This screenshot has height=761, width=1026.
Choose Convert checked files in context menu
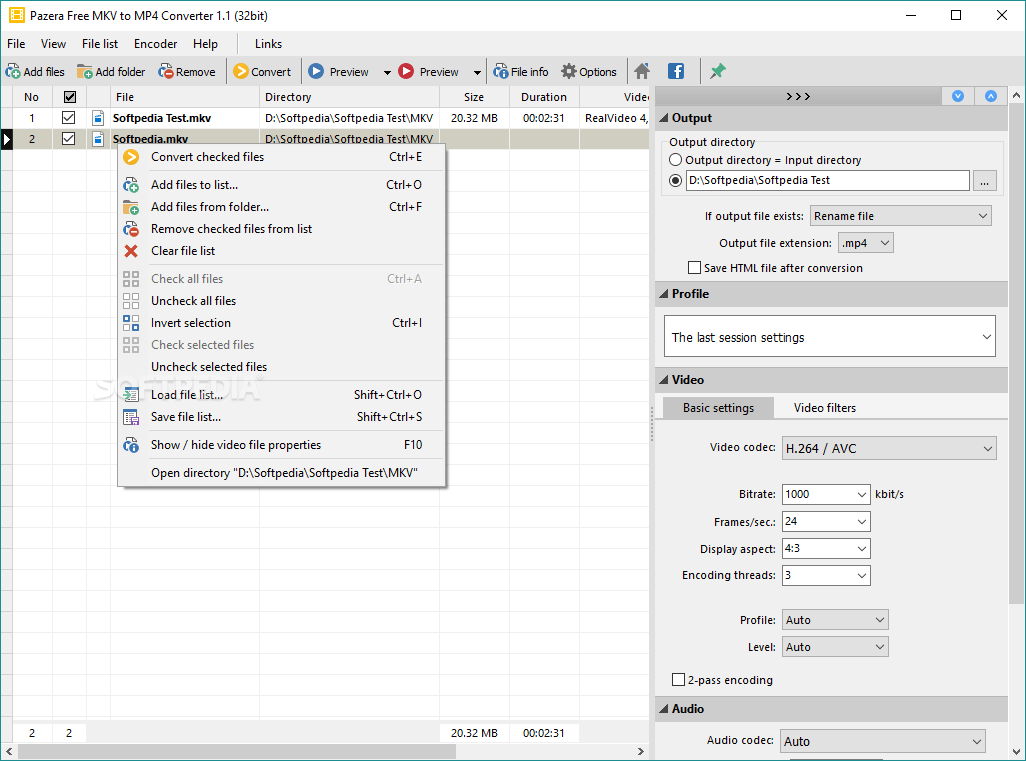pyautogui.click(x=281, y=157)
